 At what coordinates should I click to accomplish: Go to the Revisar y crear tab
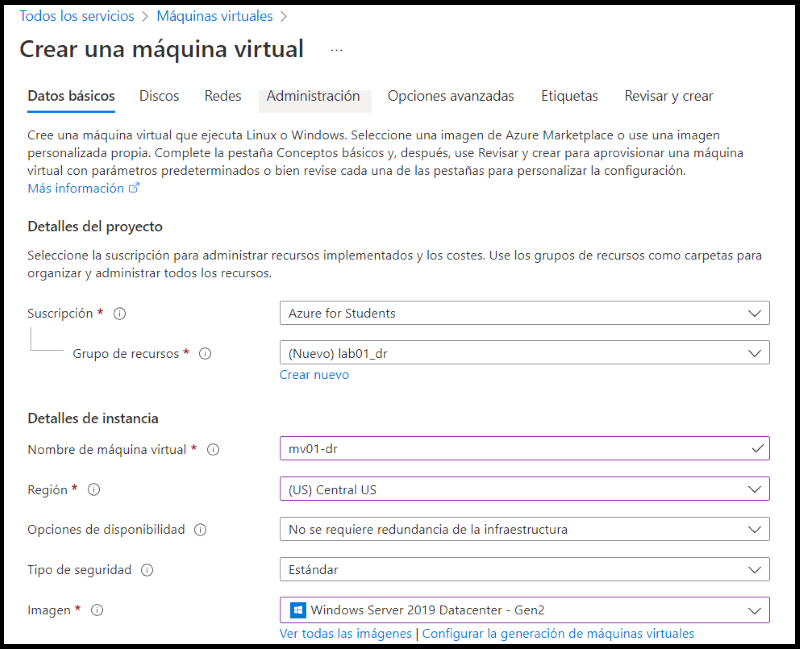tap(669, 96)
